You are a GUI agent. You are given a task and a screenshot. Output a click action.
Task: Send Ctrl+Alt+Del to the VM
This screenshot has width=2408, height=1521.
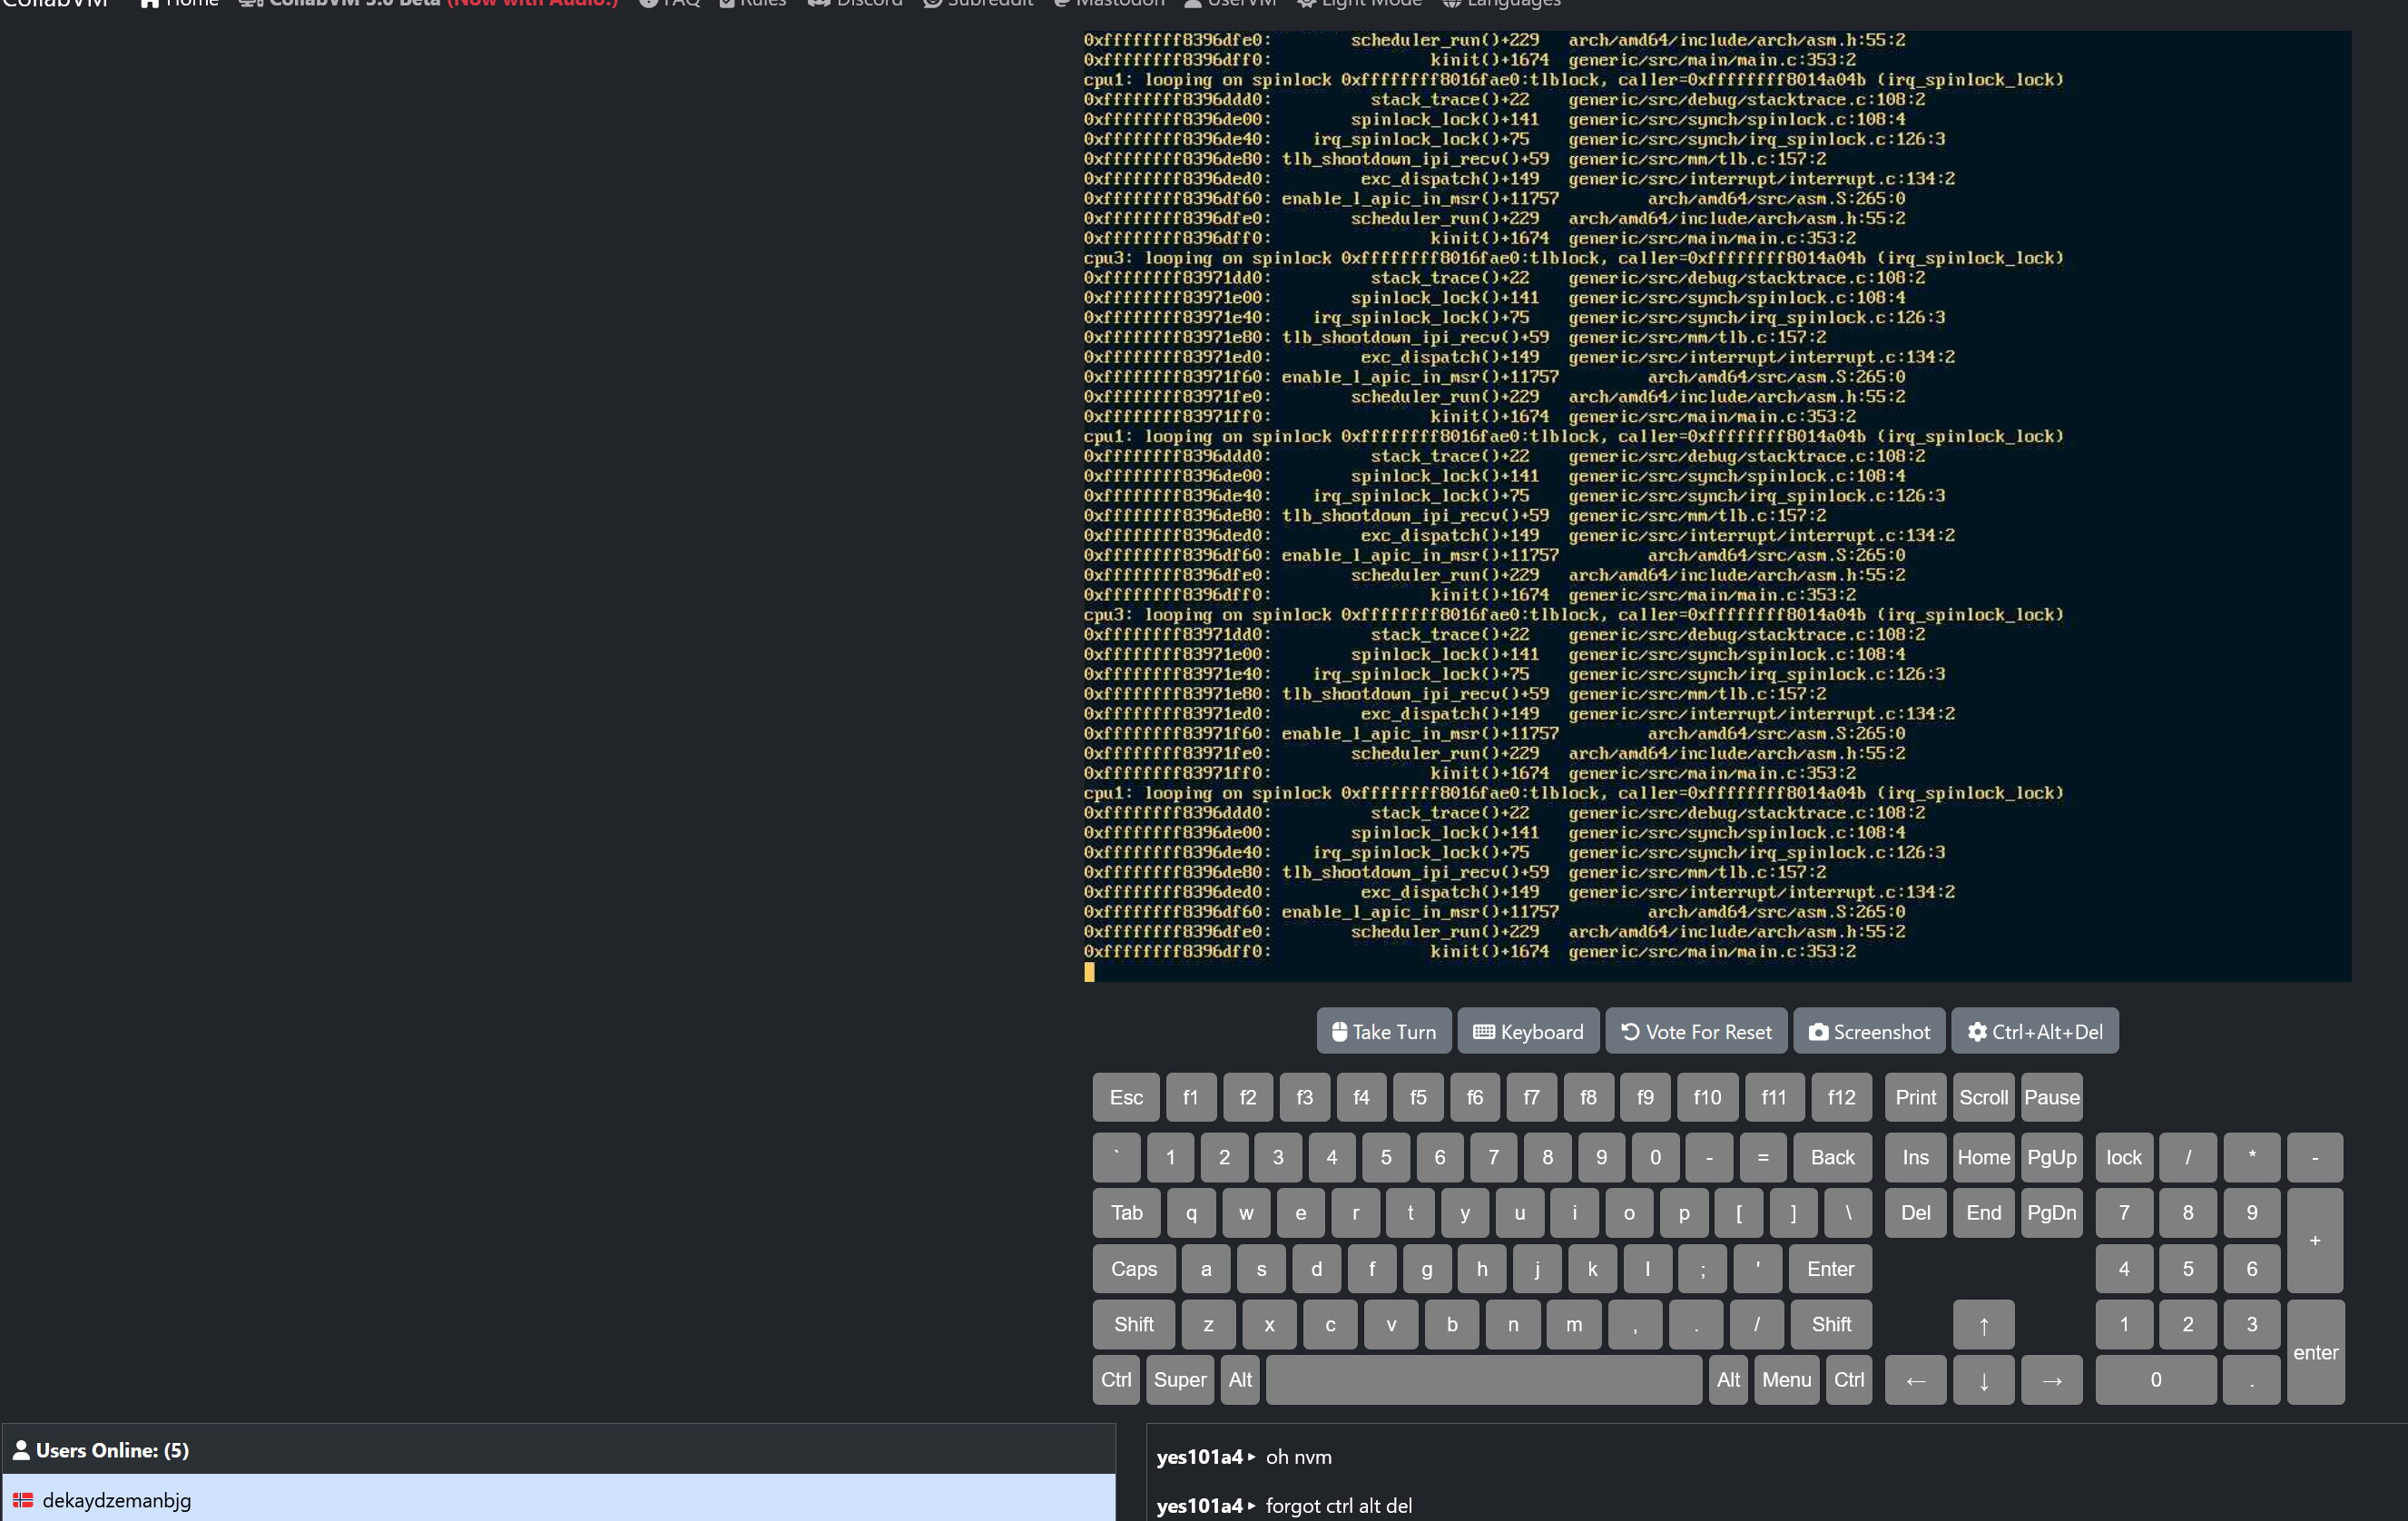pyautogui.click(x=2034, y=1031)
